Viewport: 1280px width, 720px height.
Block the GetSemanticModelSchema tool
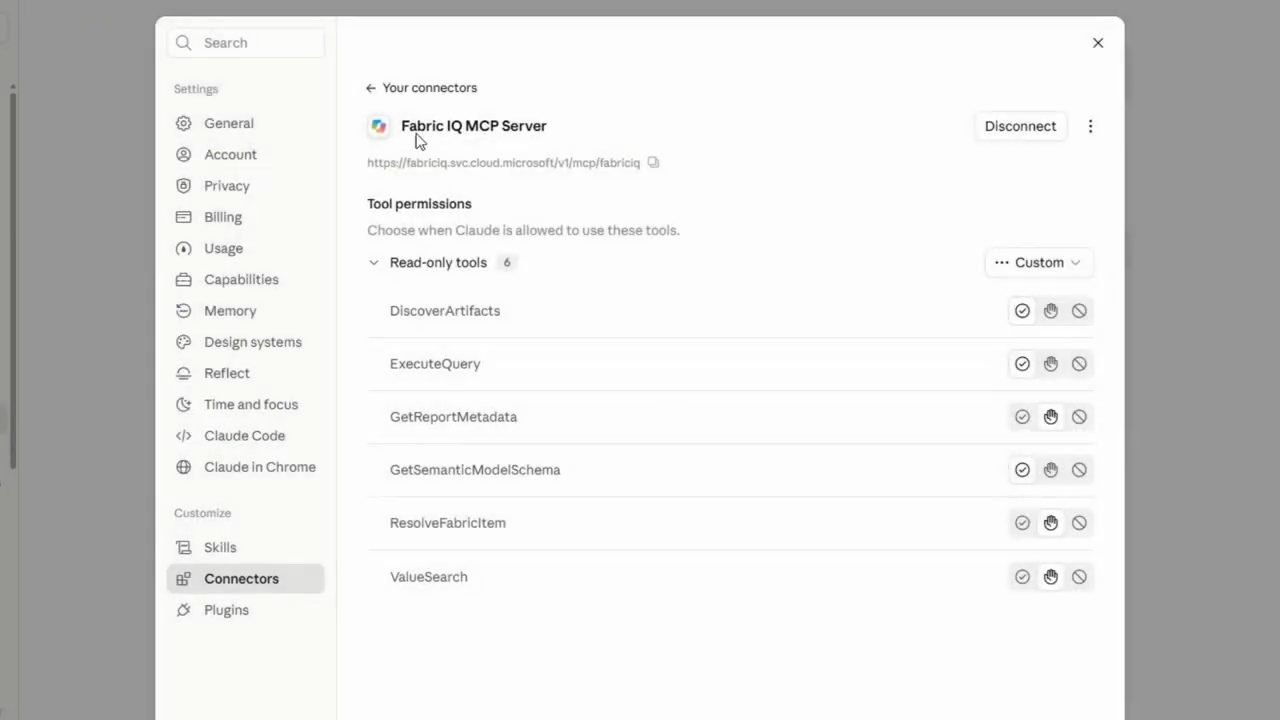pyautogui.click(x=1079, y=470)
